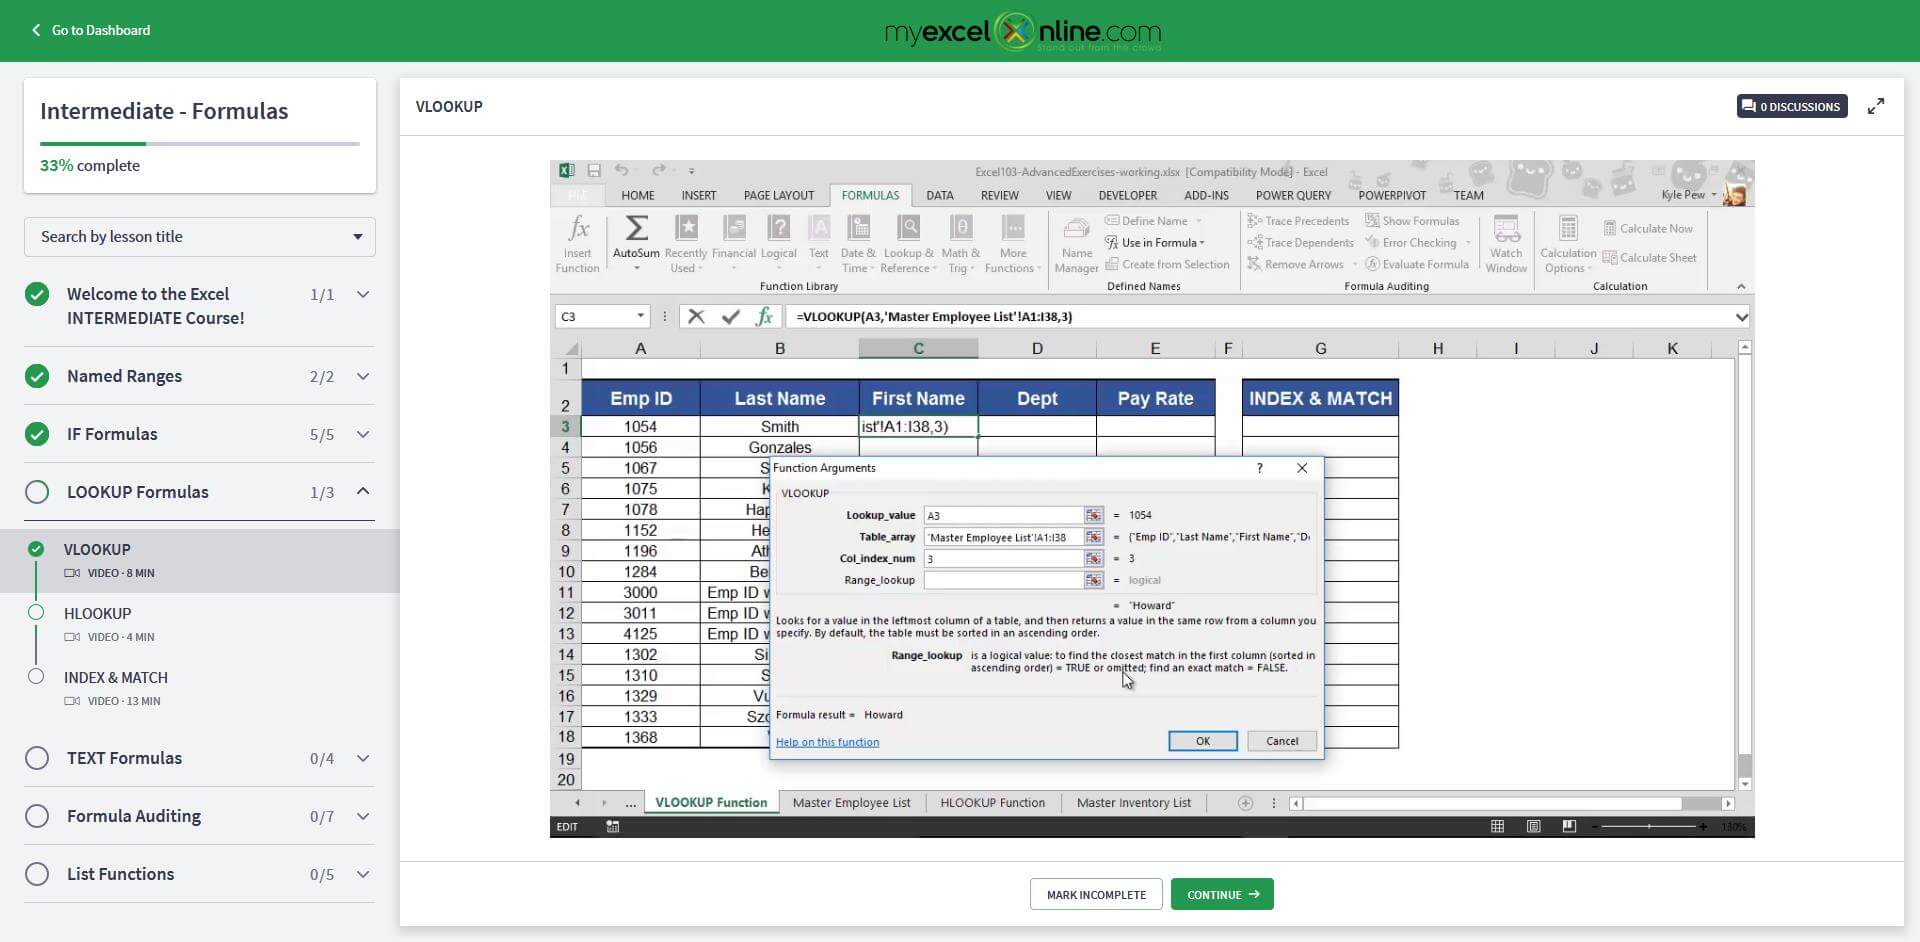This screenshot has height=942, width=1920.
Task: Expand the Named Ranges section chevron
Action: click(x=363, y=376)
